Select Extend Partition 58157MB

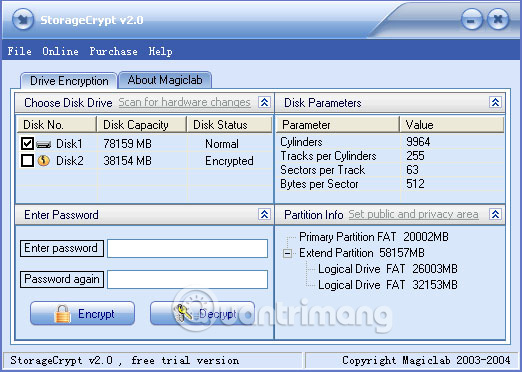pyautogui.click(x=362, y=253)
